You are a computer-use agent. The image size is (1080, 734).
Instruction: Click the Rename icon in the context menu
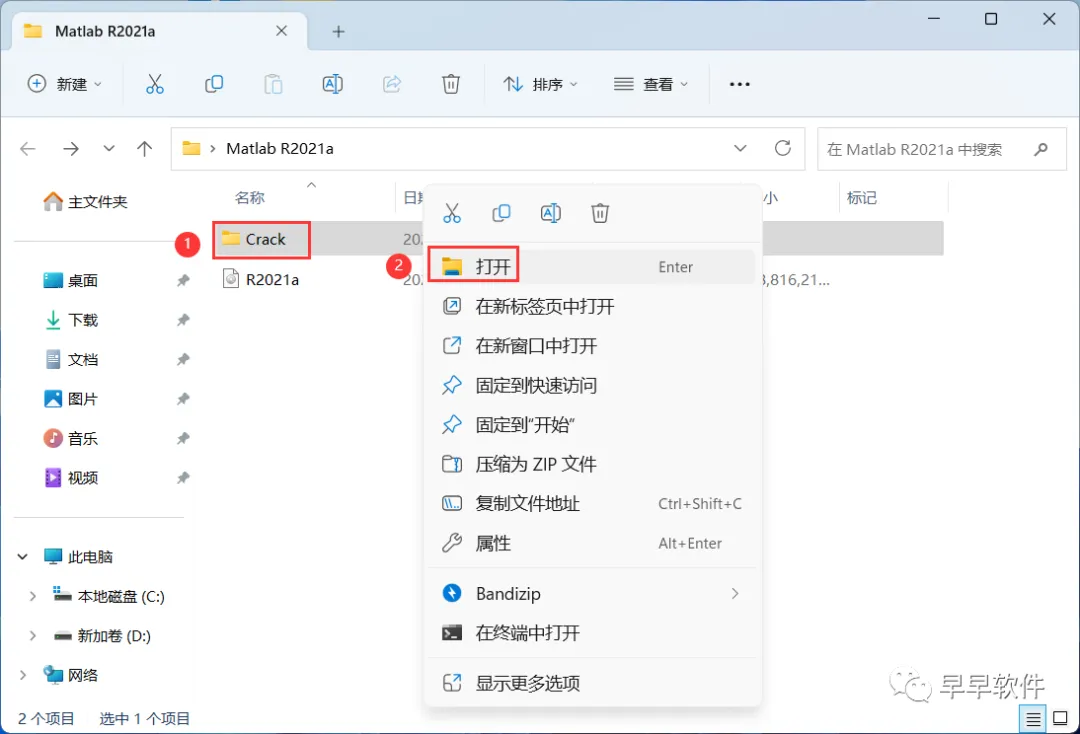click(x=551, y=213)
